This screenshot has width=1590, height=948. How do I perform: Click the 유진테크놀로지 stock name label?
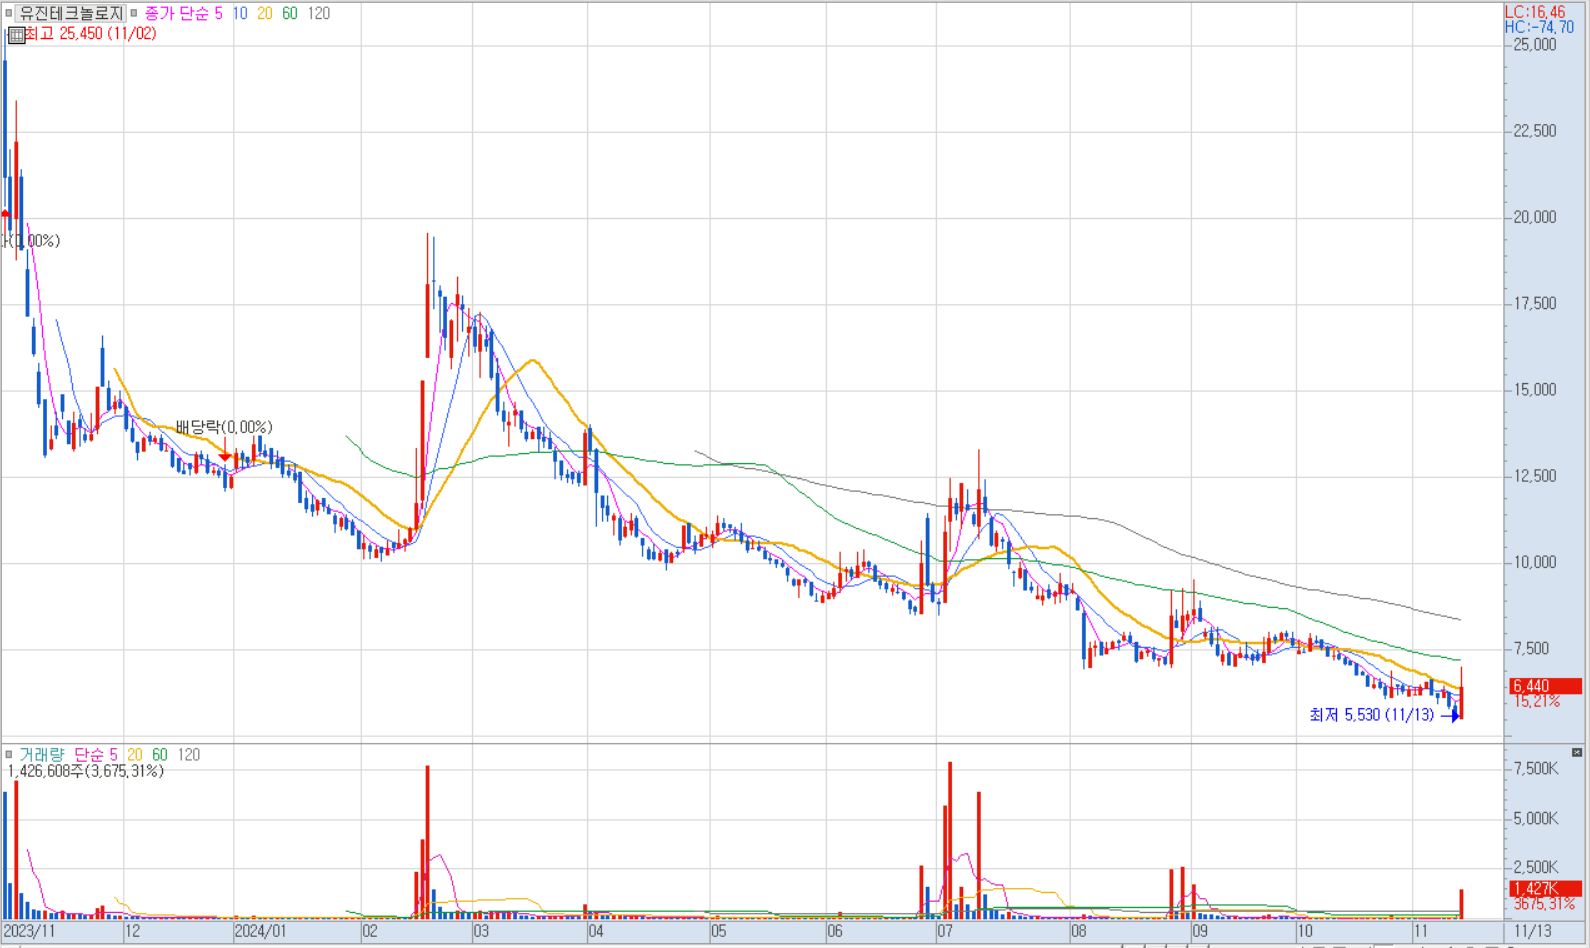point(71,13)
